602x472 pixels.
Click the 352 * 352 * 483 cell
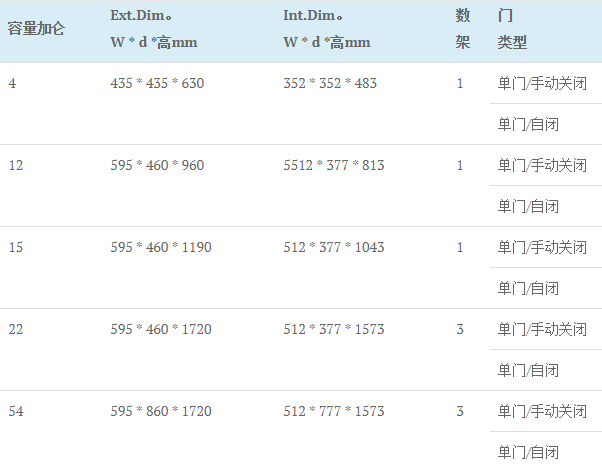[x=330, y=83]
